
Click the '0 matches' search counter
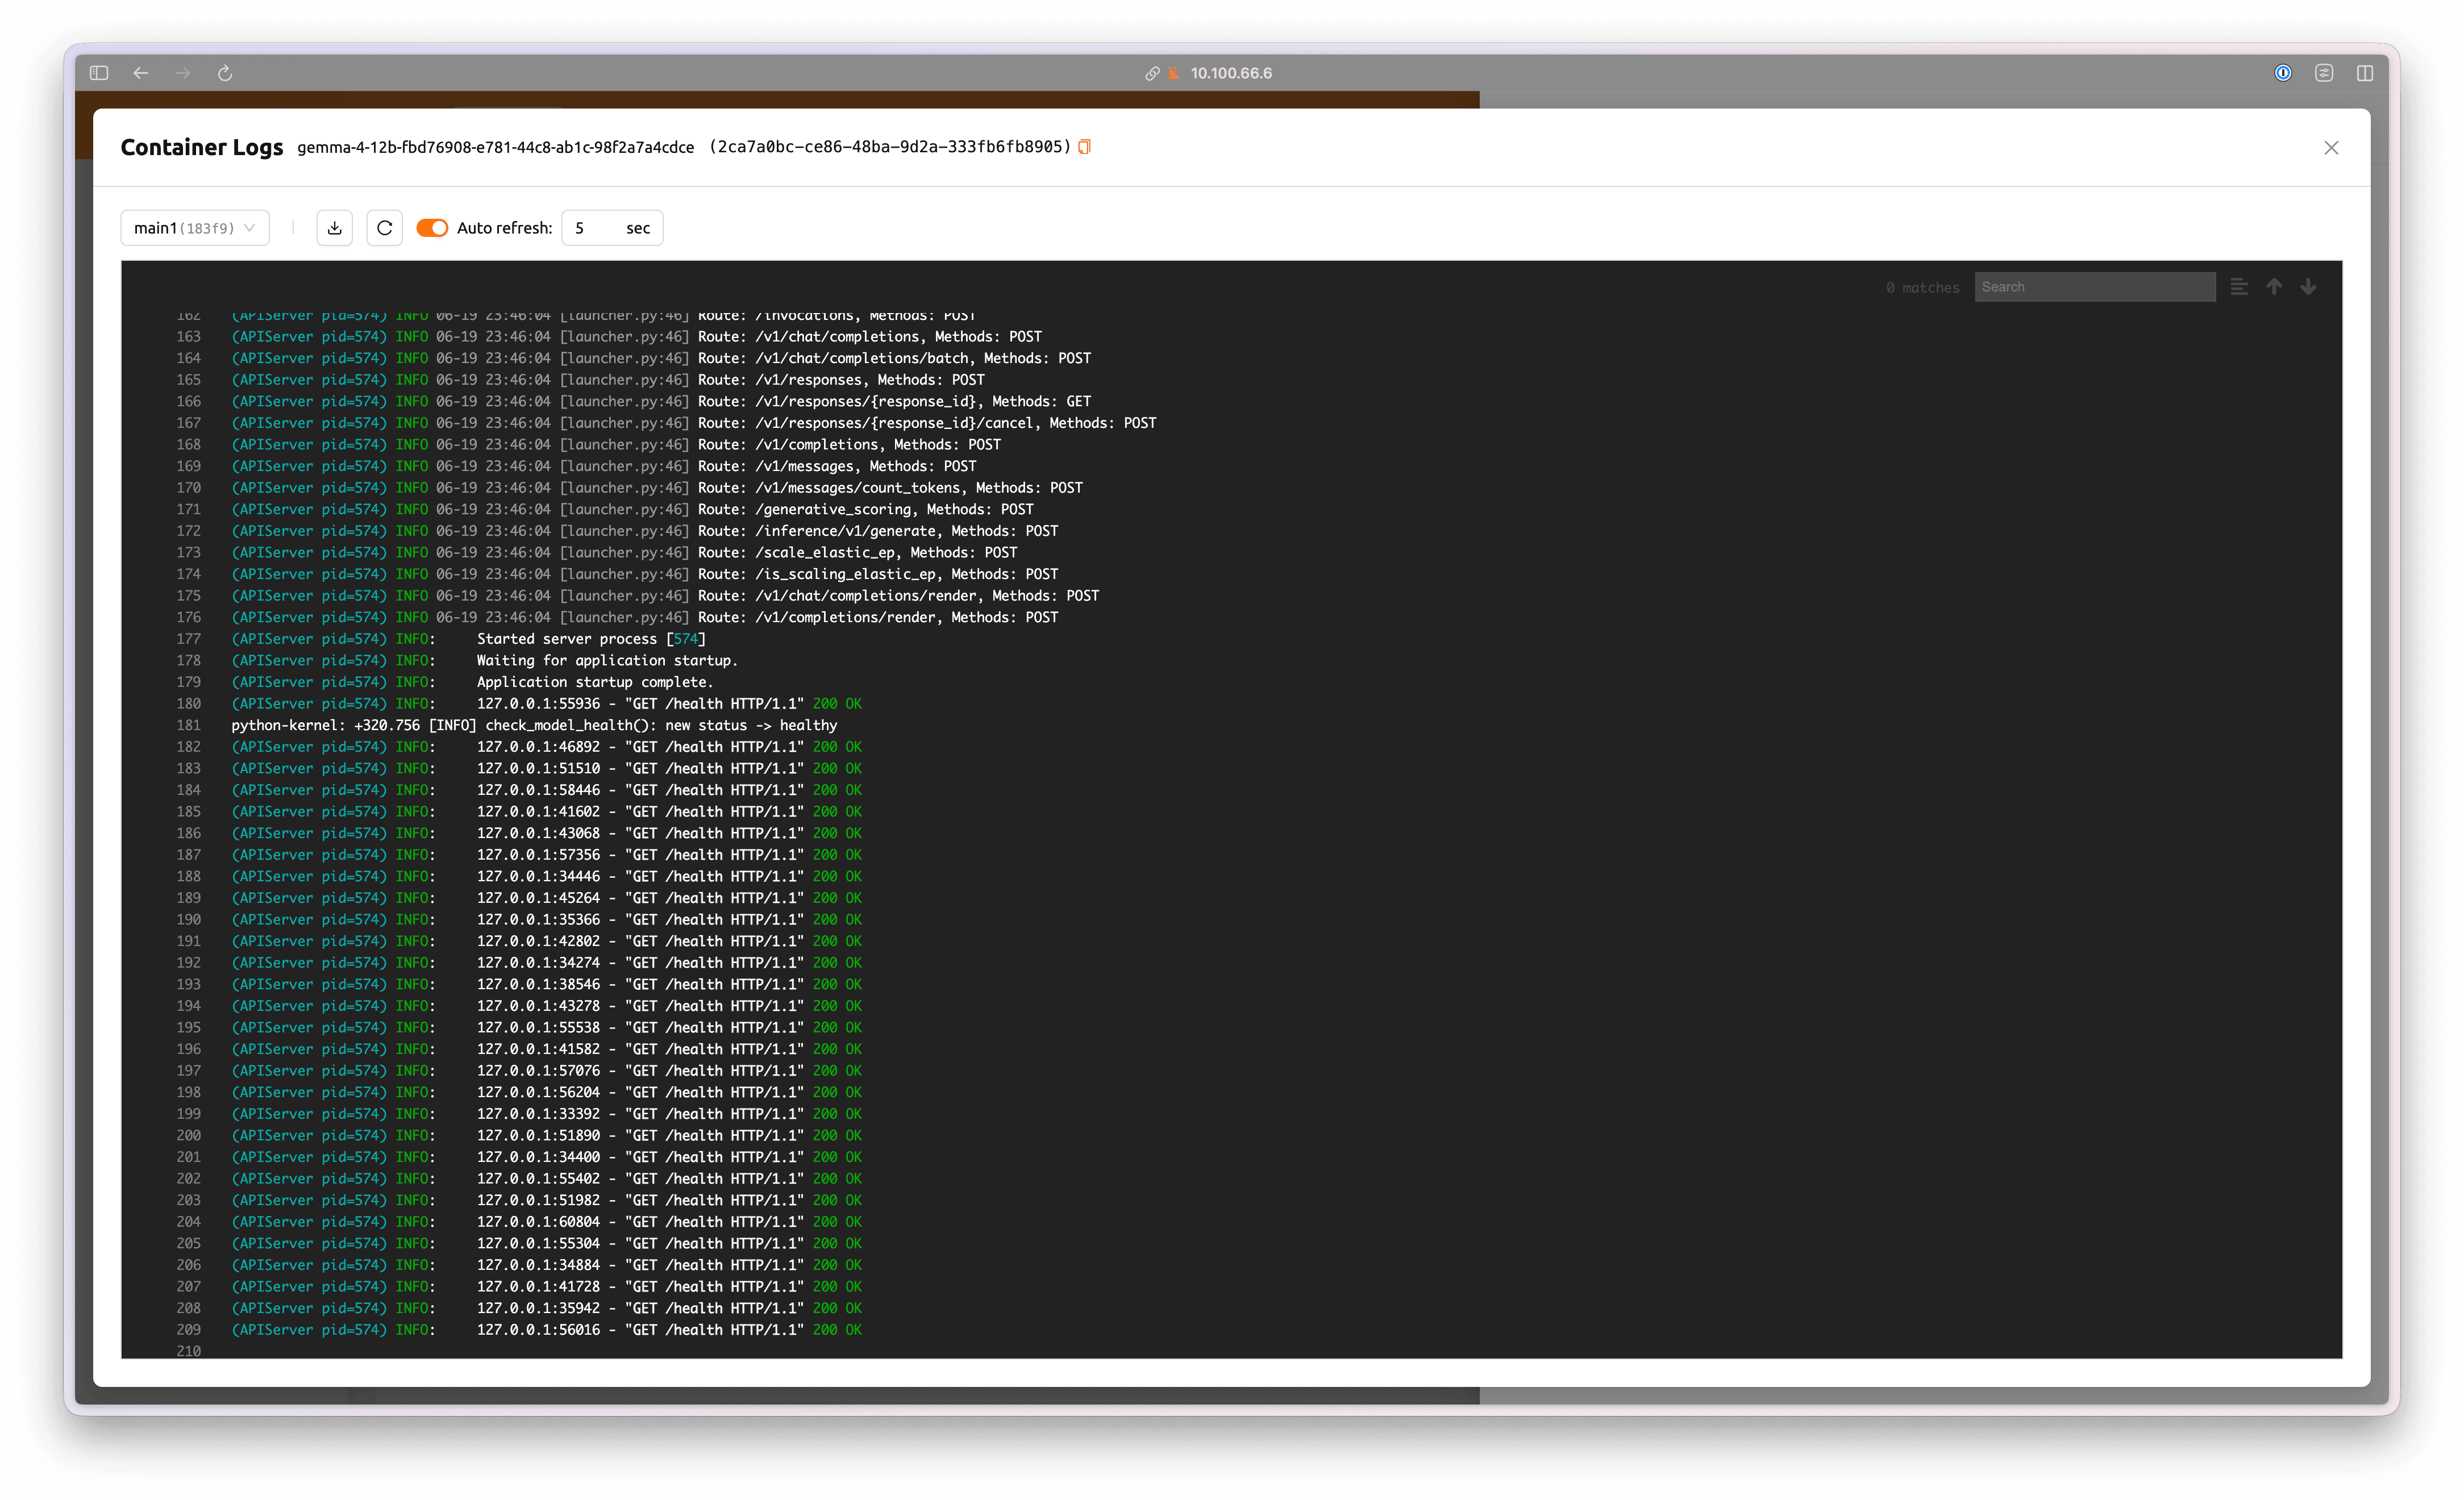pos(1922,288)
